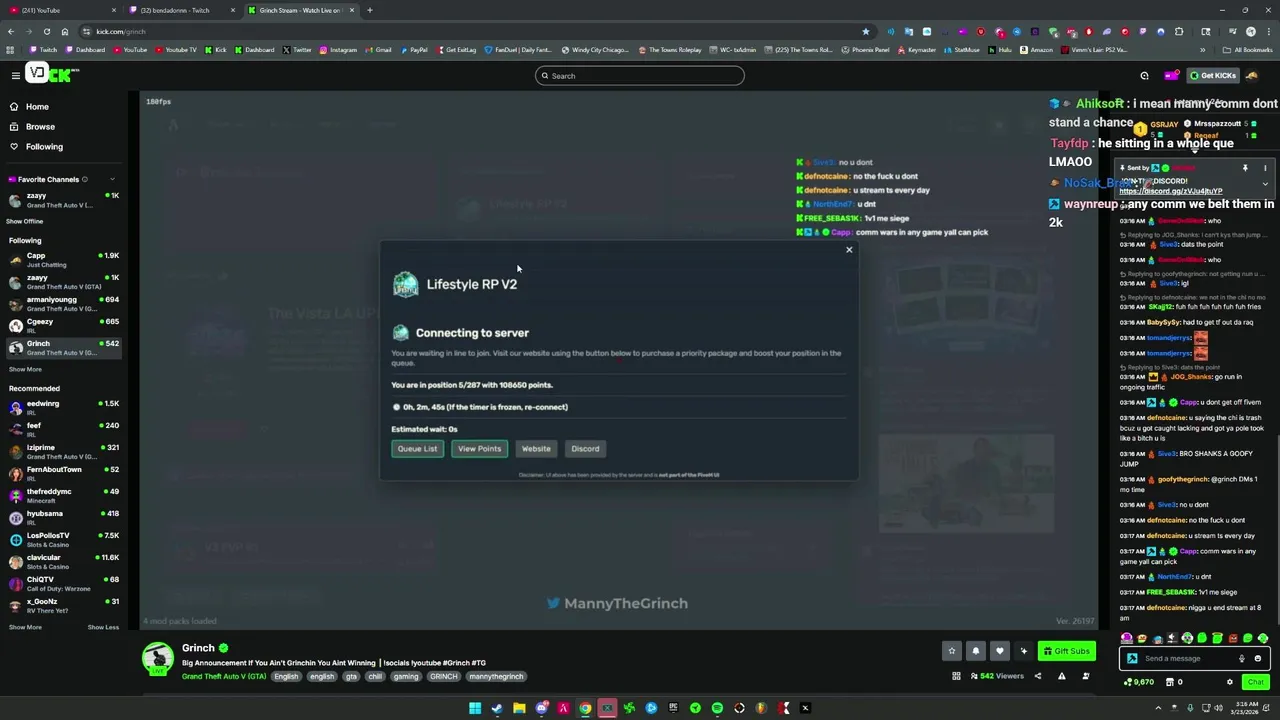Click the circular refresh icon near Get KICKs
This screenshot has width=1280, height=720.
(1144, 75)
